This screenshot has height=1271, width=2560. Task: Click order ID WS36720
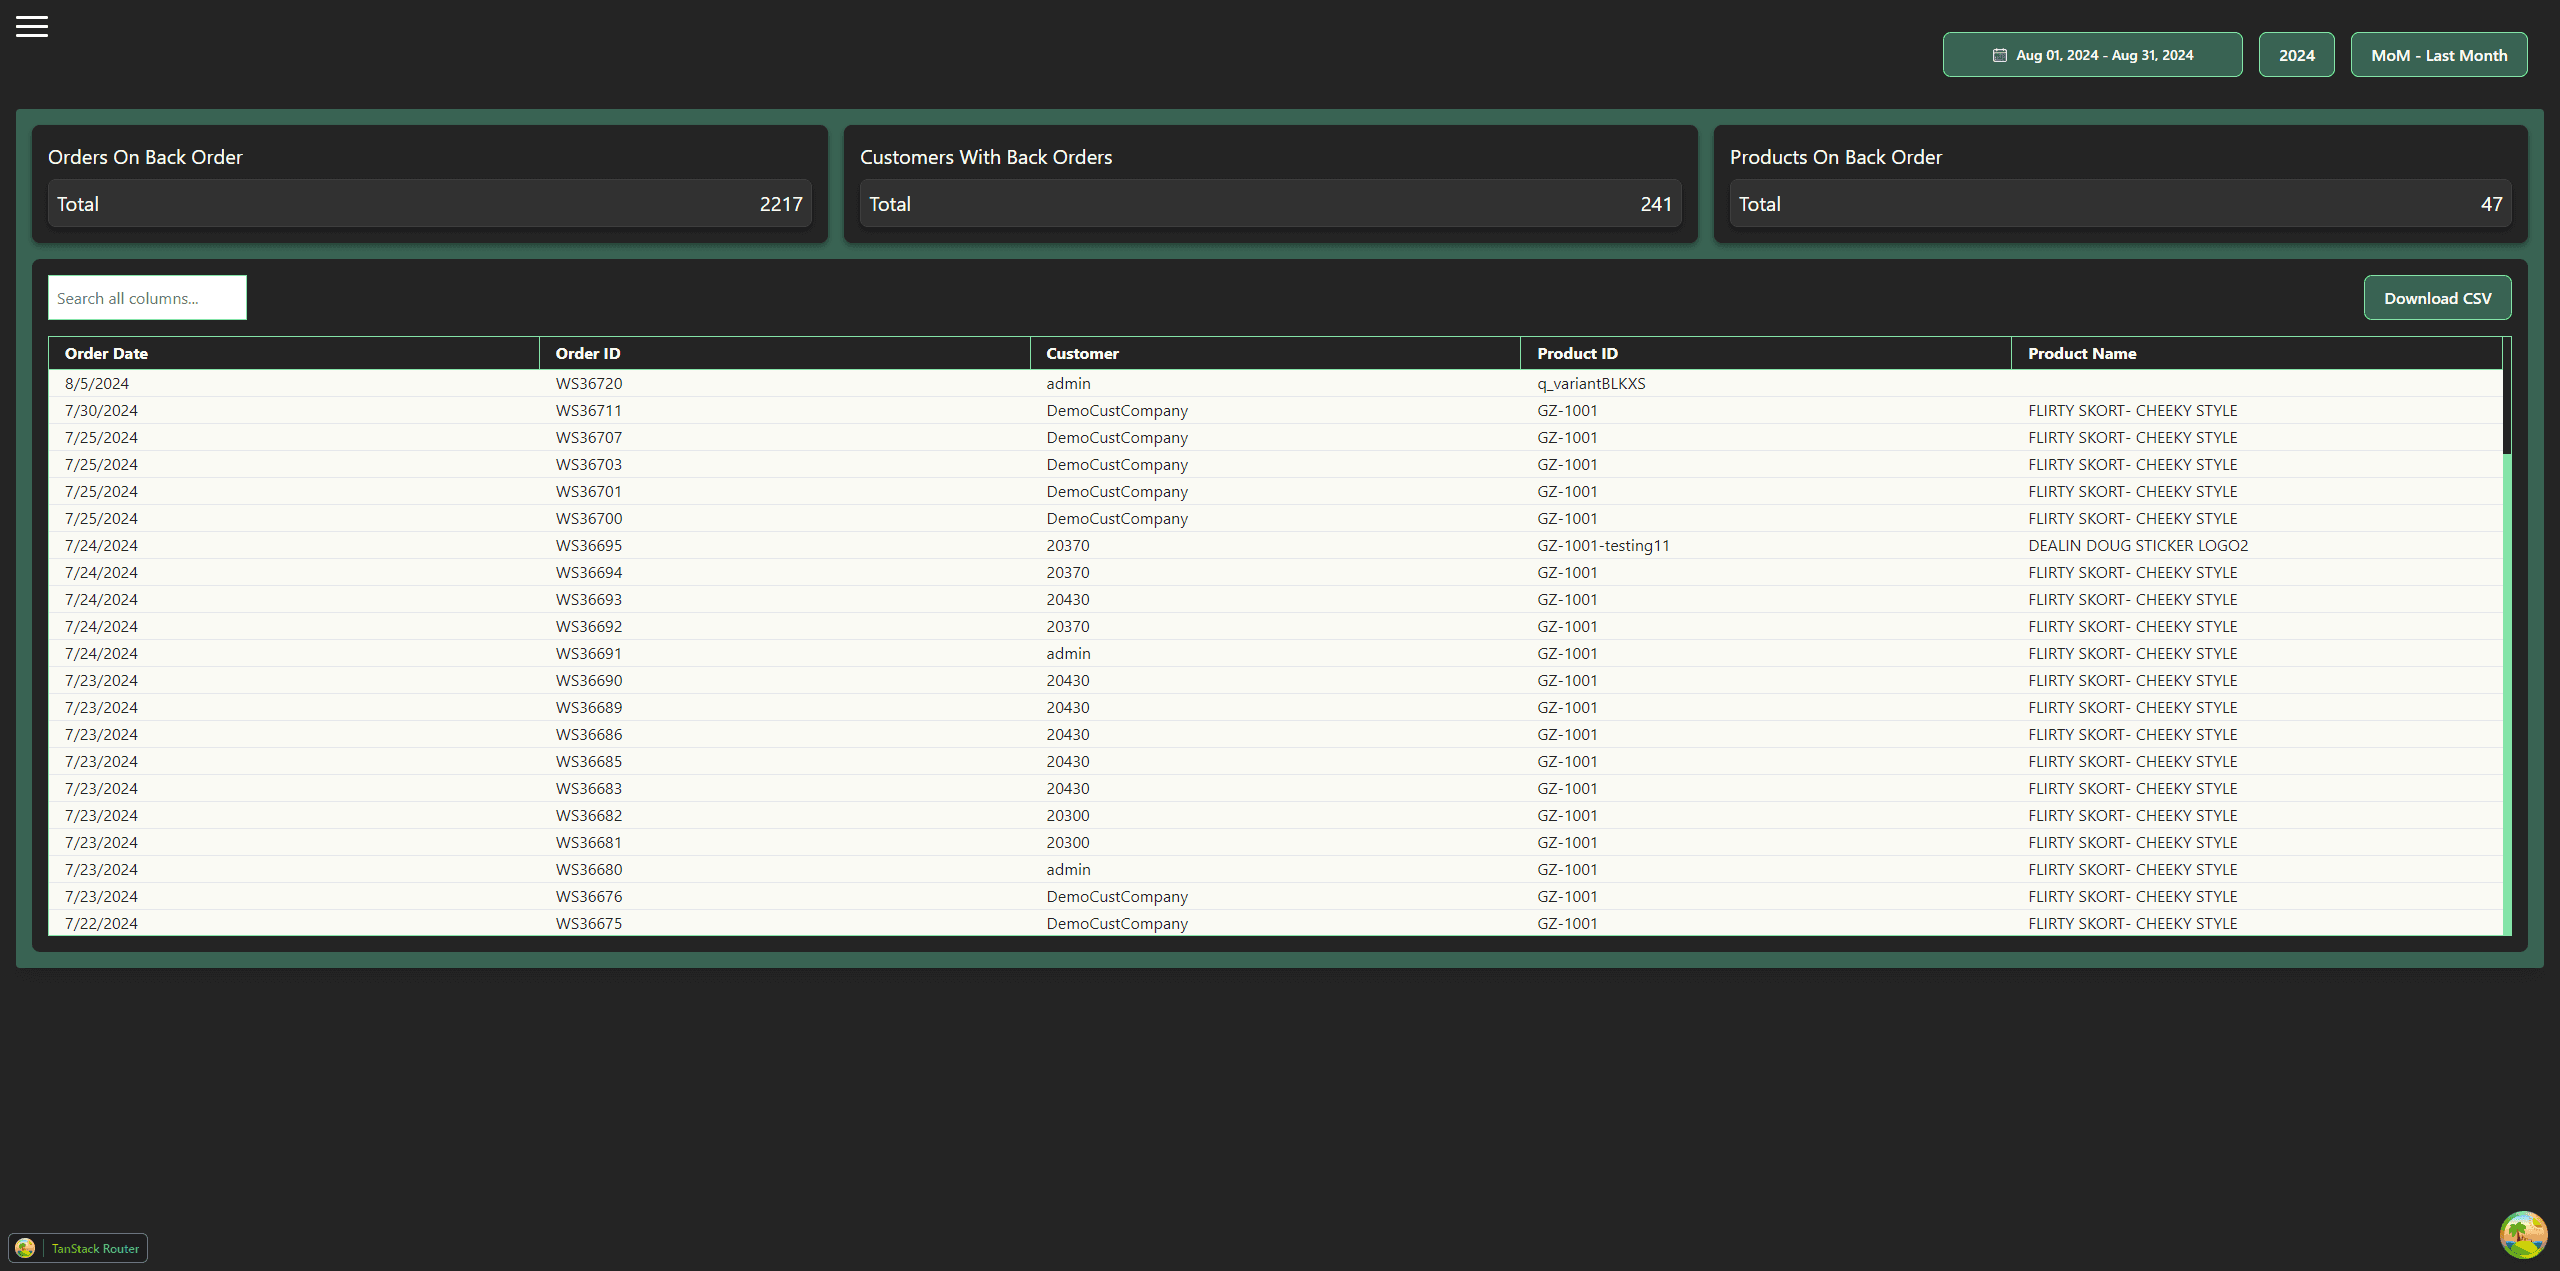[x=589, y=383]
